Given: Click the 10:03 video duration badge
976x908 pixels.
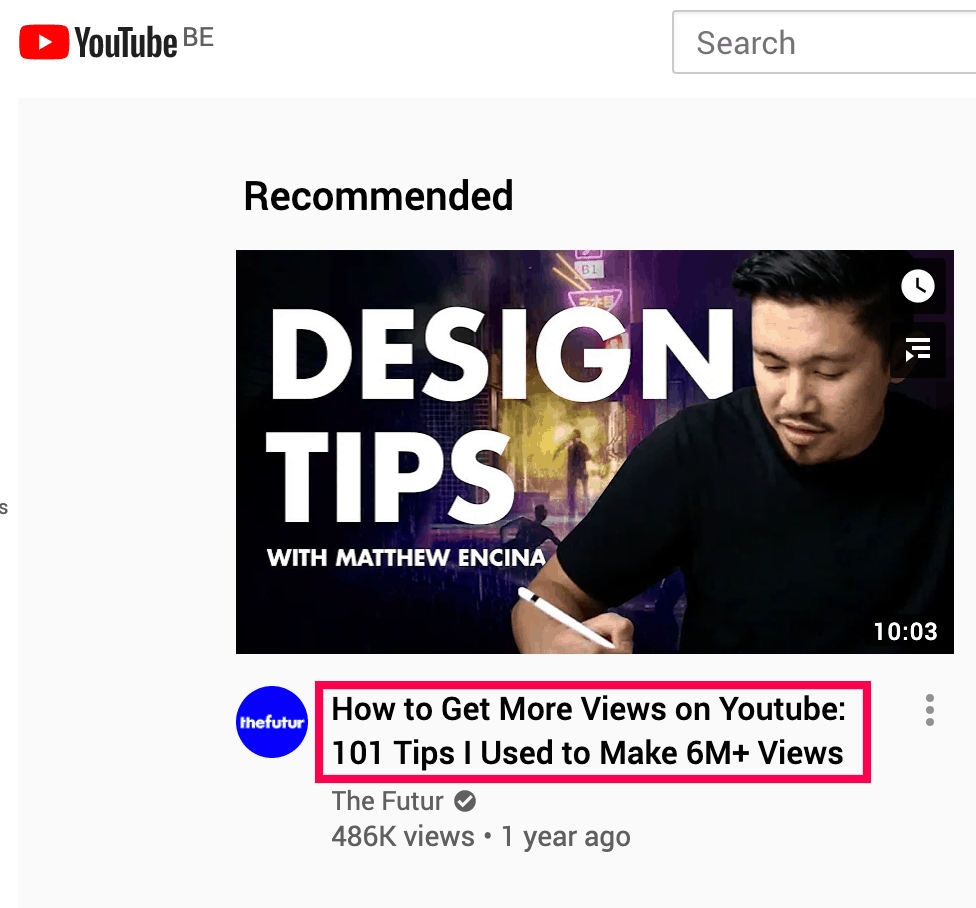Looking at the screenshot, I should coord(906,632).
